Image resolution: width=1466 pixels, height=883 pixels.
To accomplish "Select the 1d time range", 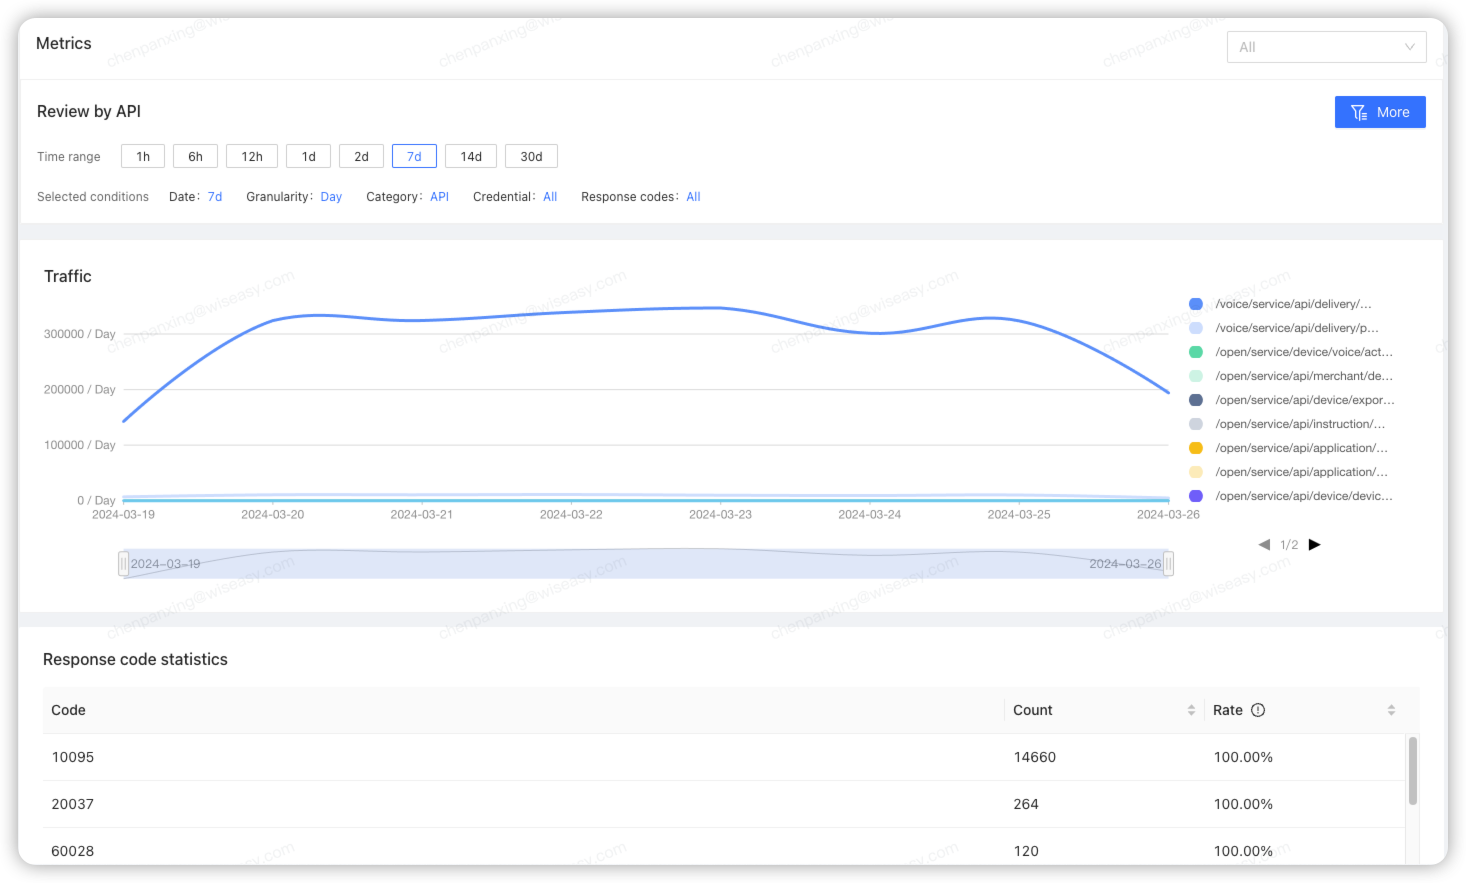I will [309, 156].
